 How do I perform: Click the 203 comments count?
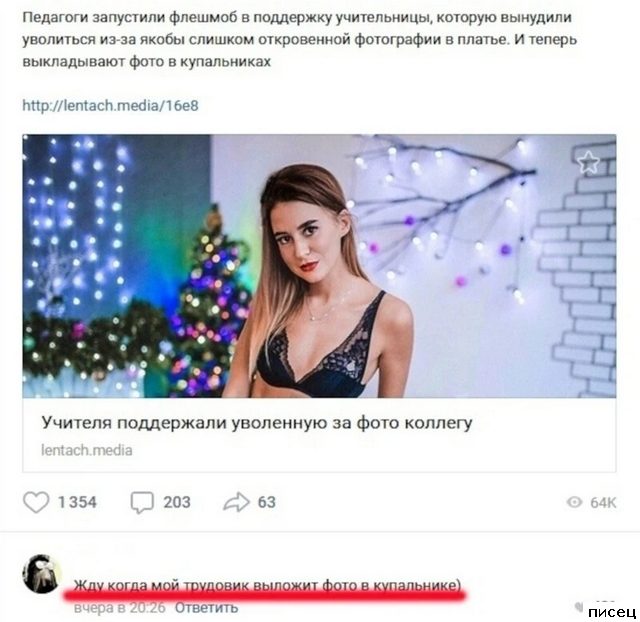177,502
